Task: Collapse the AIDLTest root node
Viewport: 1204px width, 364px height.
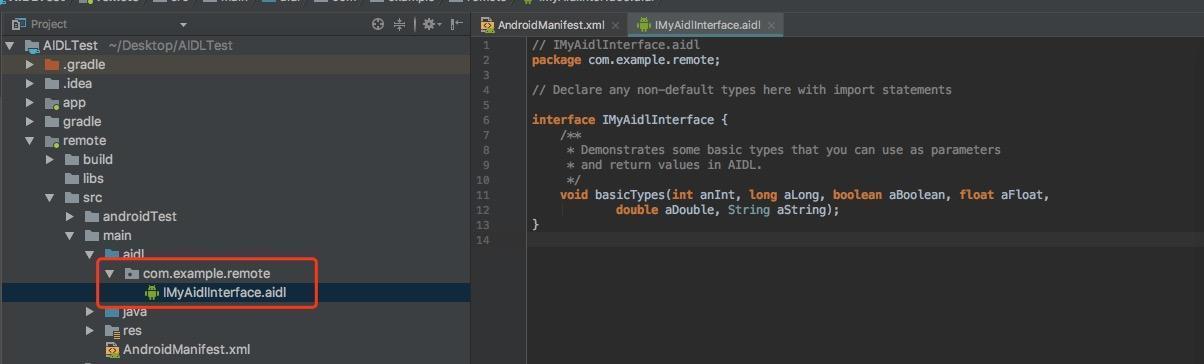Action: coord(10,46)
